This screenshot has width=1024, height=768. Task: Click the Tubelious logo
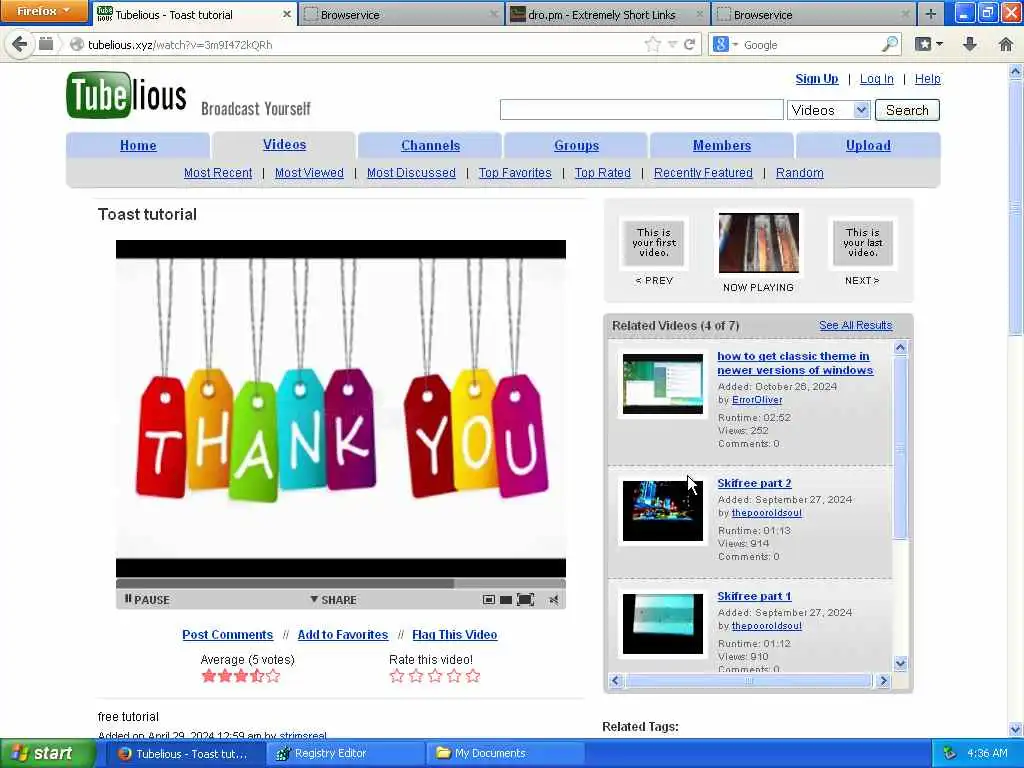pos(127,95)
